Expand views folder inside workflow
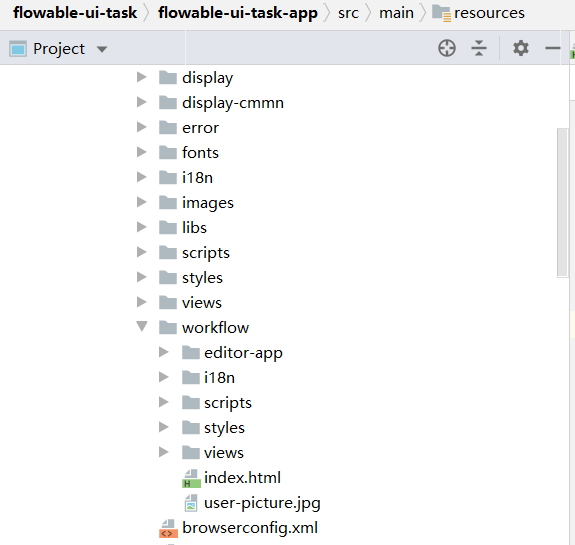The width and height of the screenshot is (575, 545). point(164,452)
